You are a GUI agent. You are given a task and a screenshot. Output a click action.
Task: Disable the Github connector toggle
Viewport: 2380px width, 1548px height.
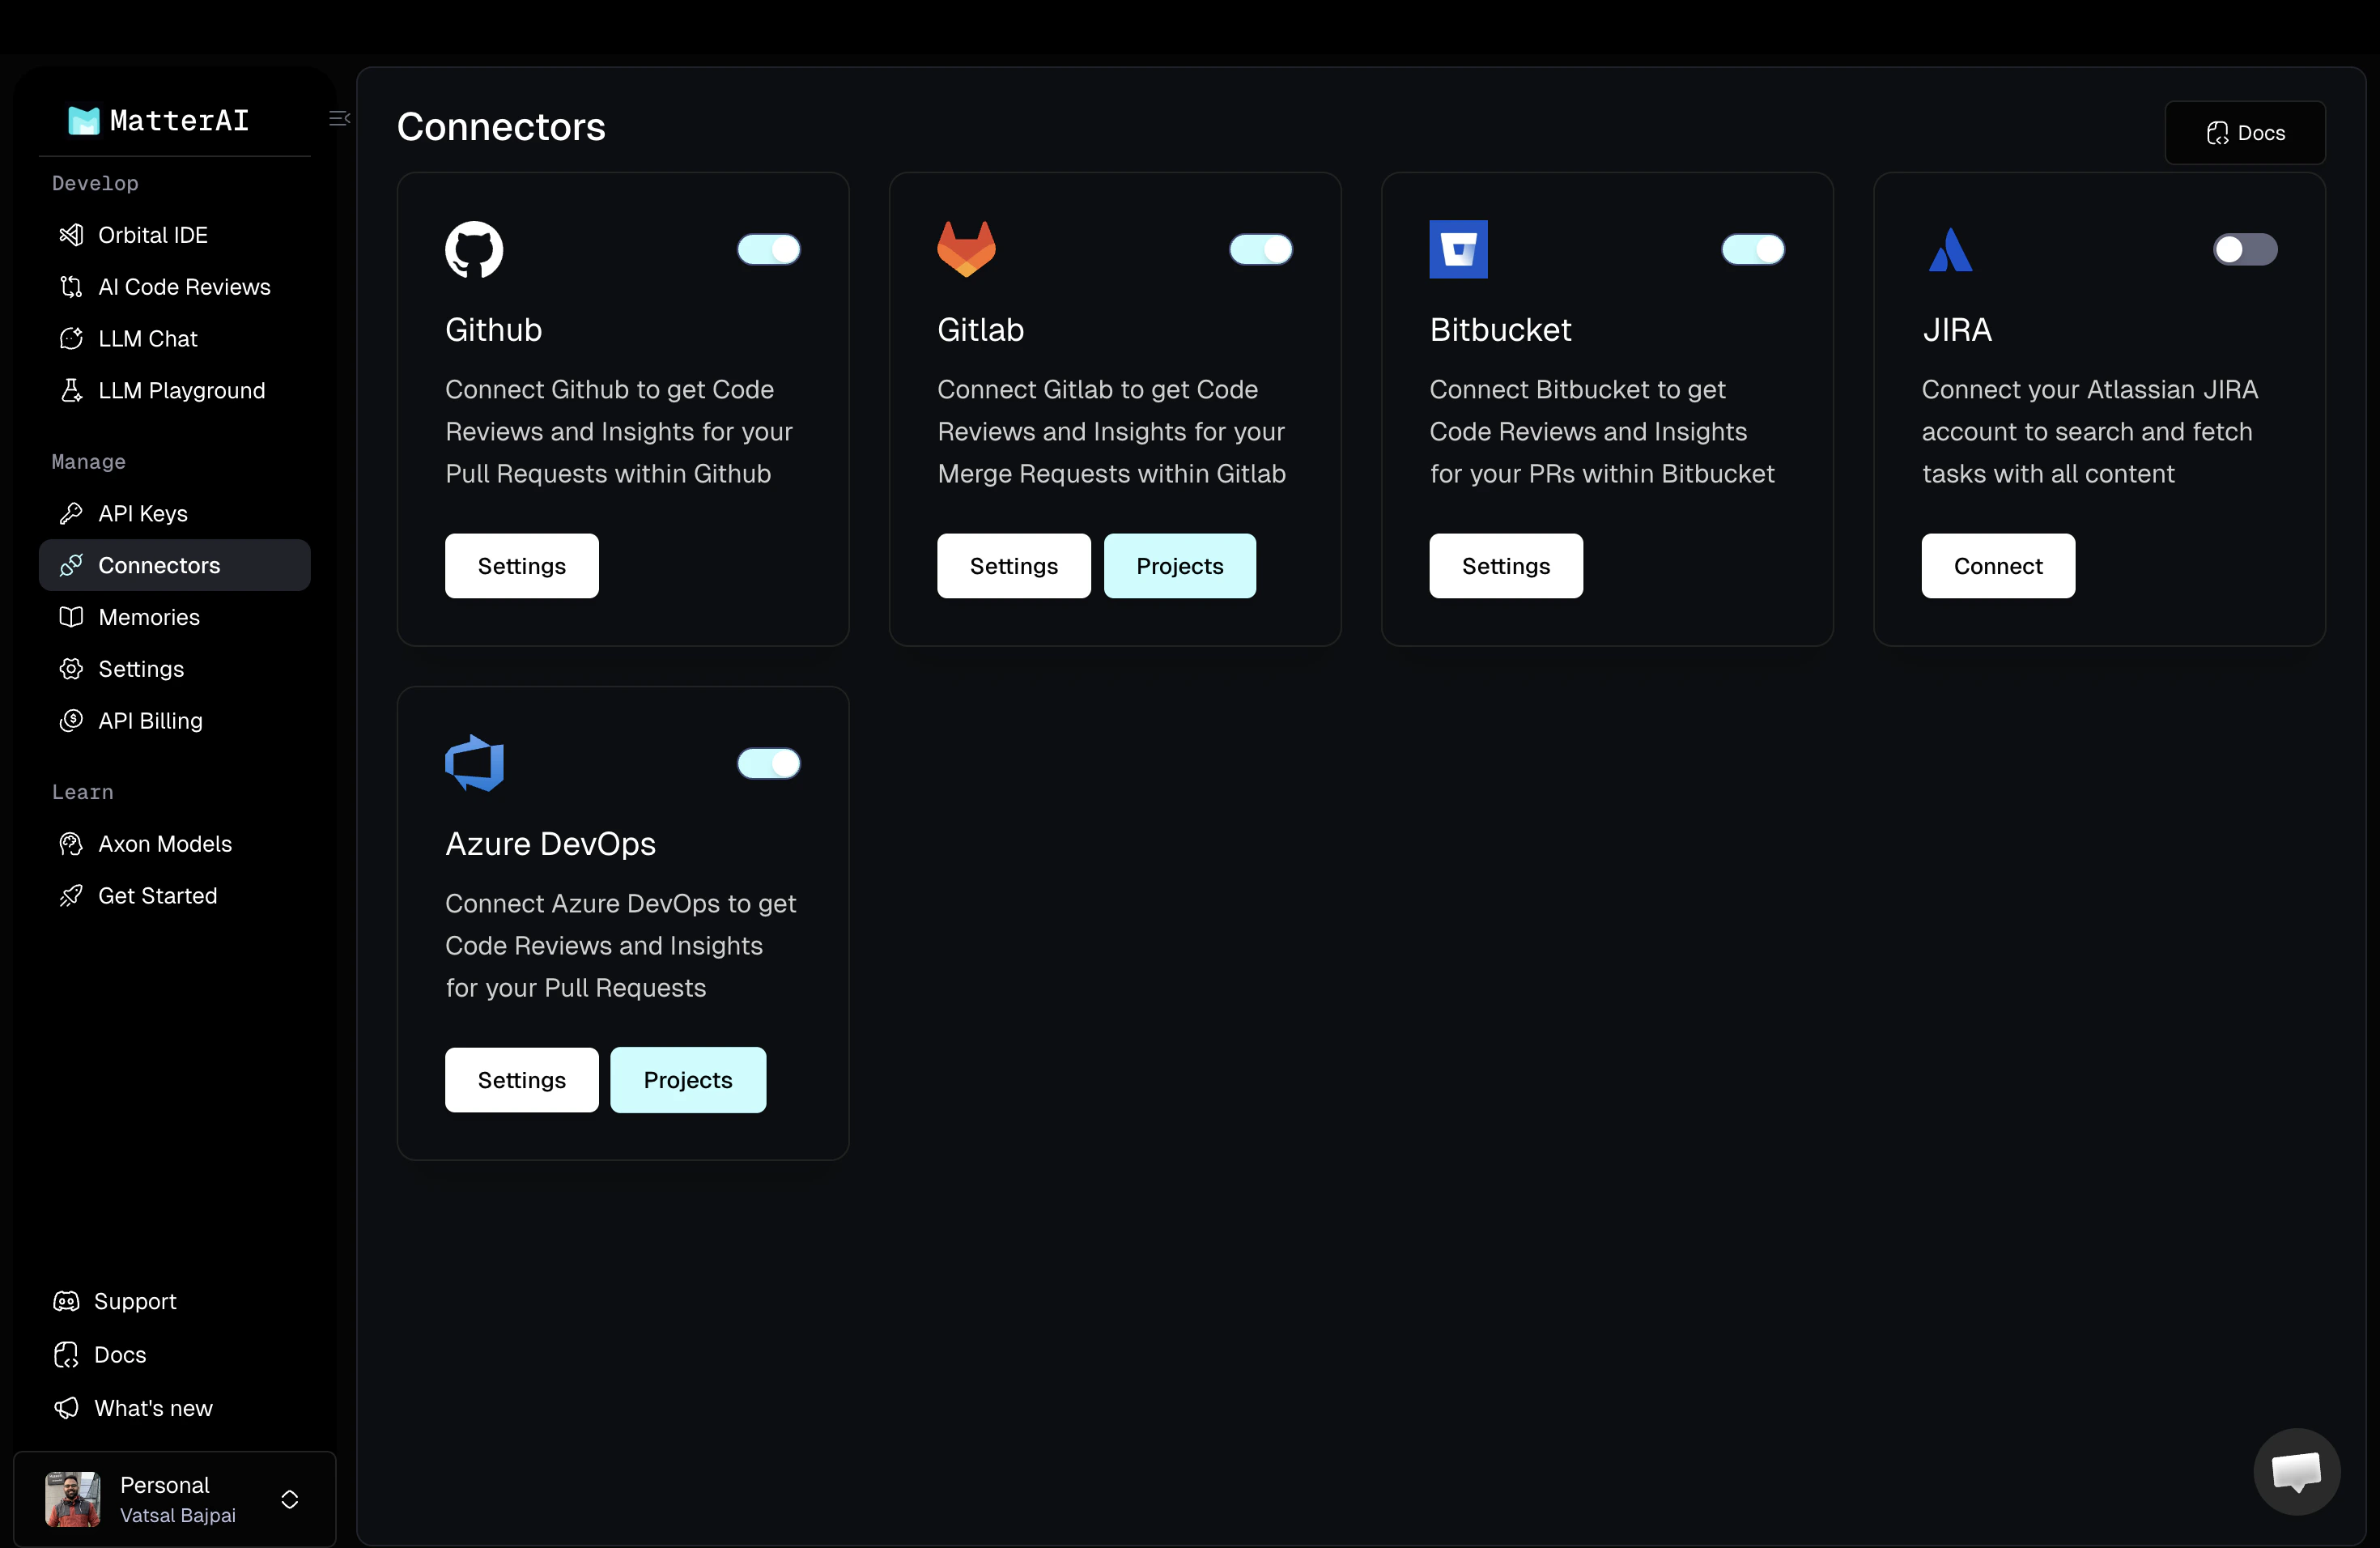768,249
